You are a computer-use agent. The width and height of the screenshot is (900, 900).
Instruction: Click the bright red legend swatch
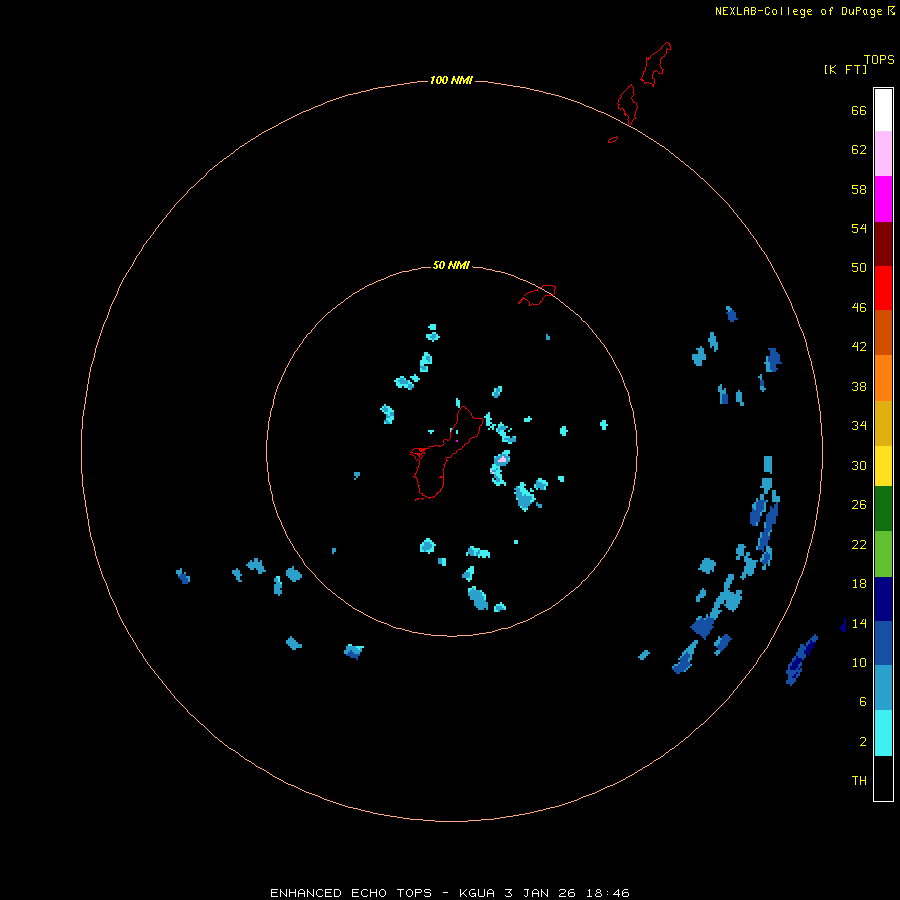coord(883,288)
